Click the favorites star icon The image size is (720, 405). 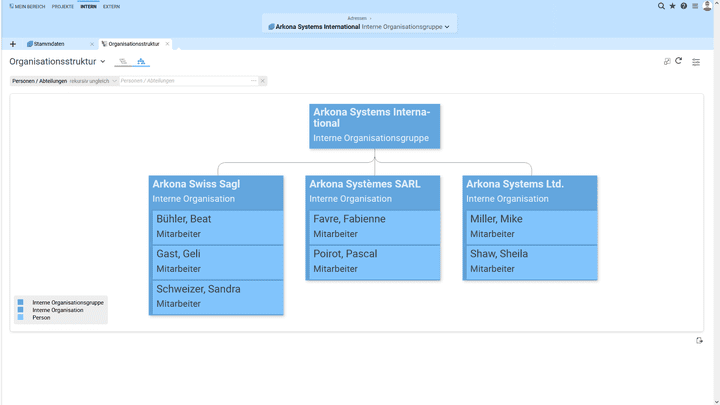click(x=672, y=6)
